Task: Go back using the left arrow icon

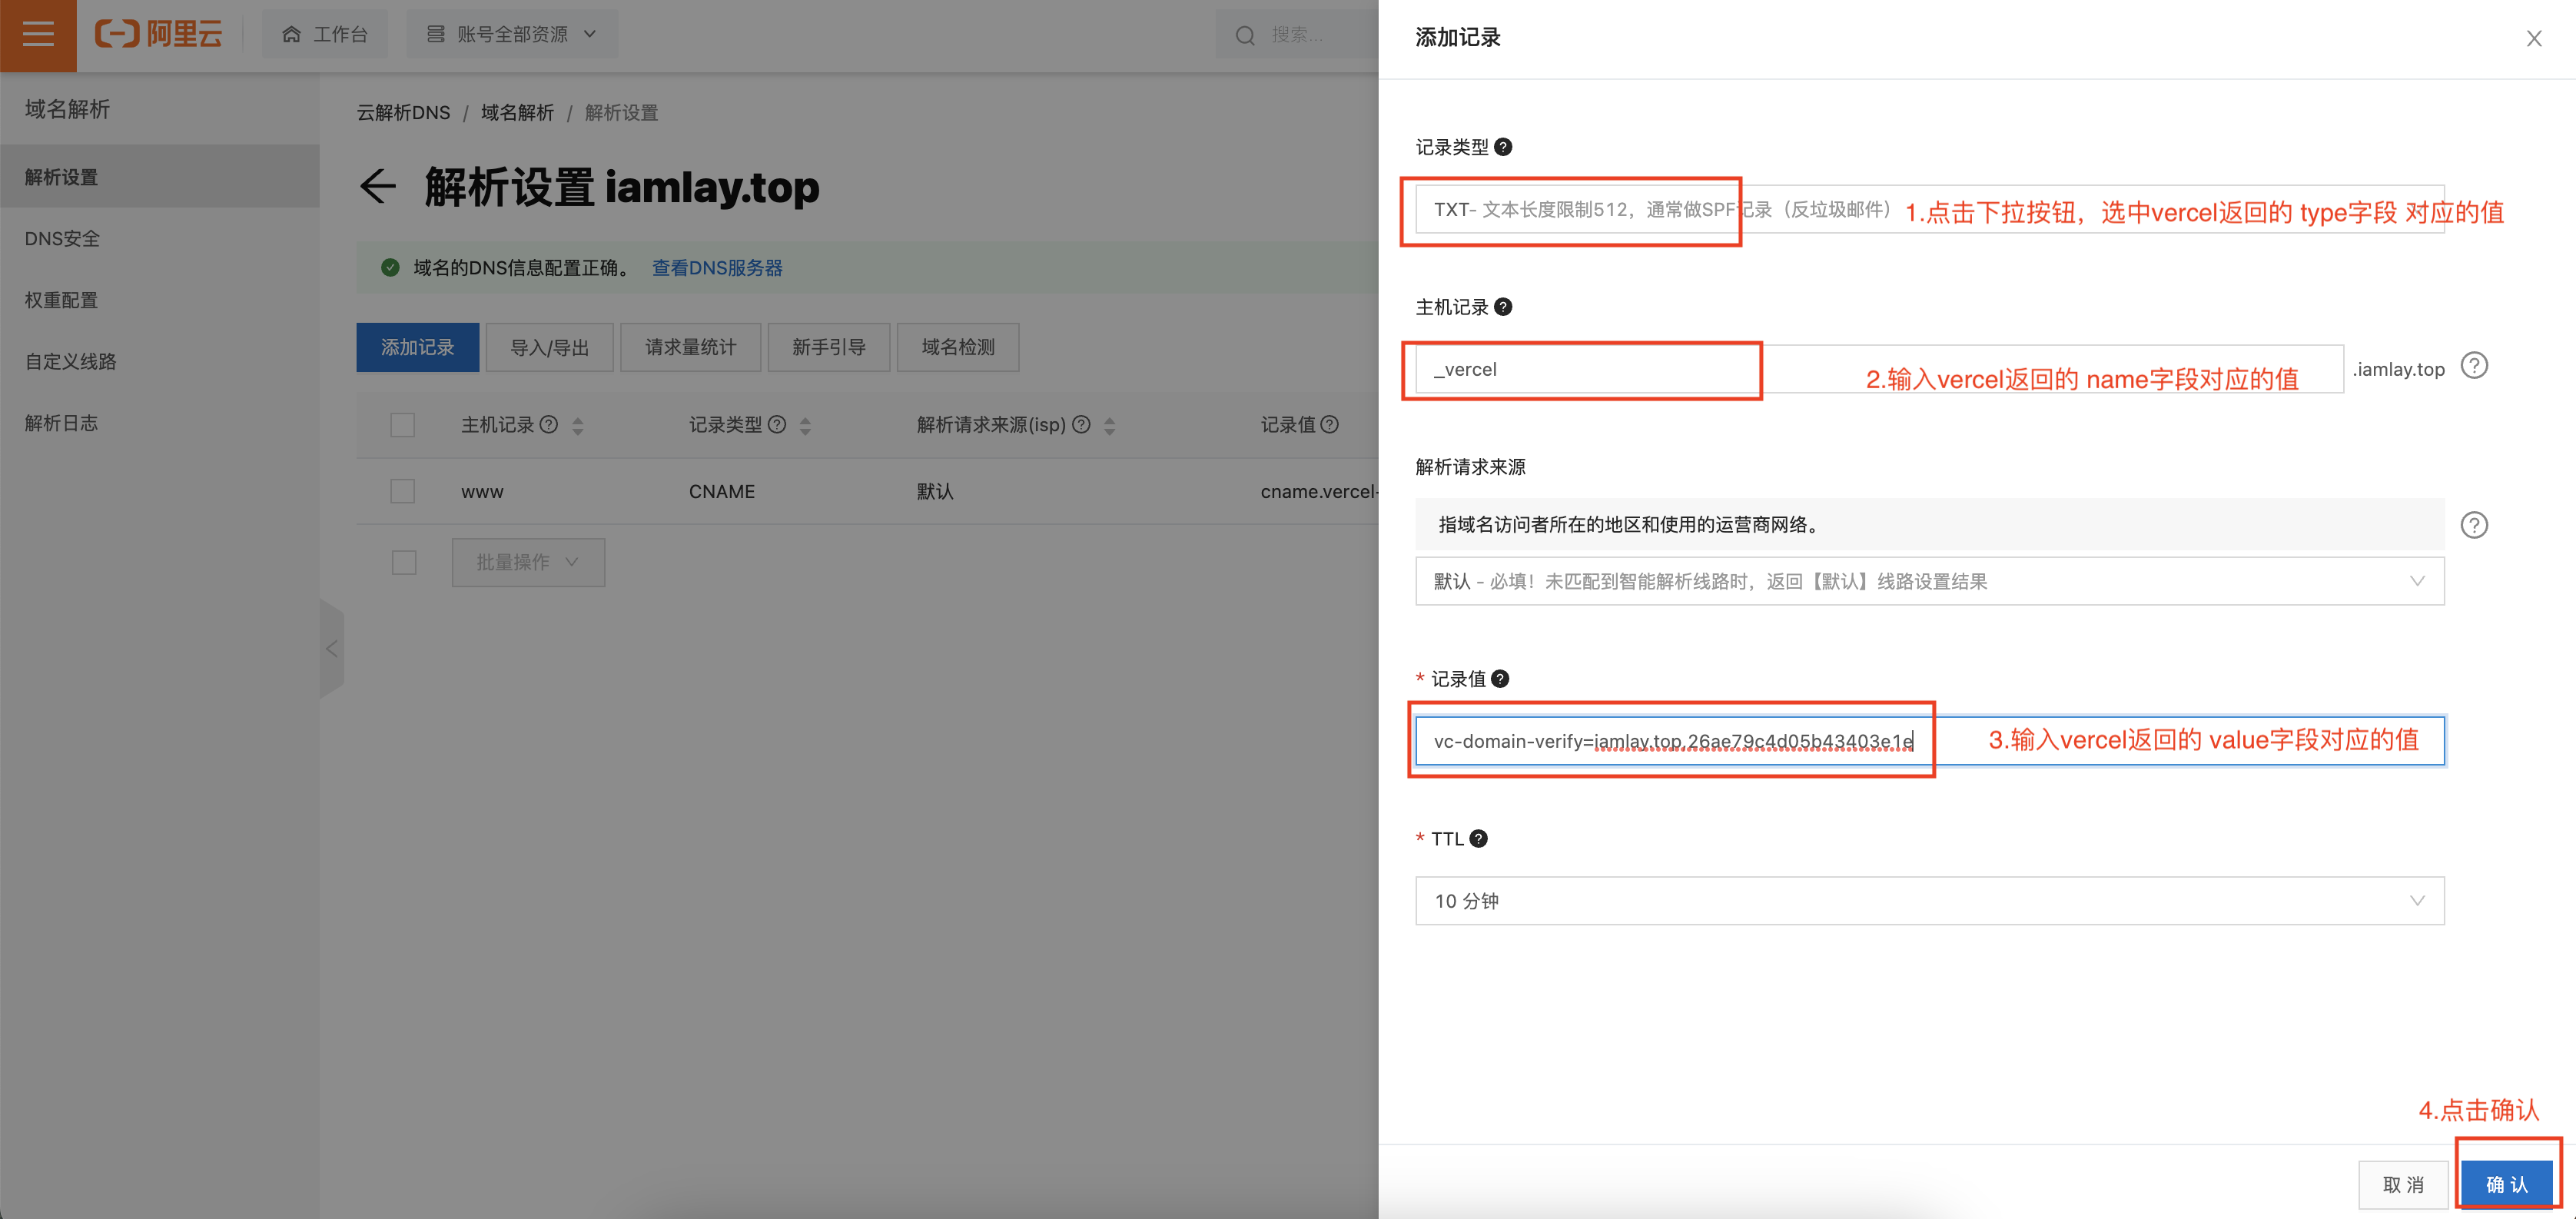Action: click(378, 187)
